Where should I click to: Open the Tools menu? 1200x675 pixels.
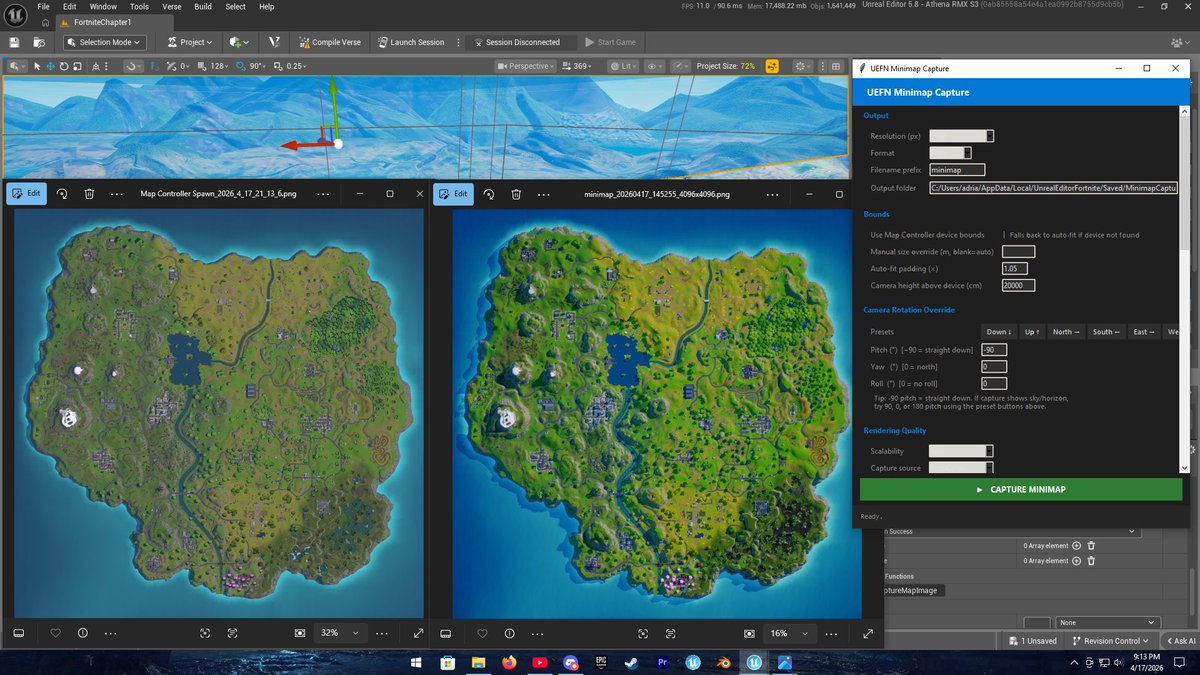pyautogui.click(x=139, y=6)
